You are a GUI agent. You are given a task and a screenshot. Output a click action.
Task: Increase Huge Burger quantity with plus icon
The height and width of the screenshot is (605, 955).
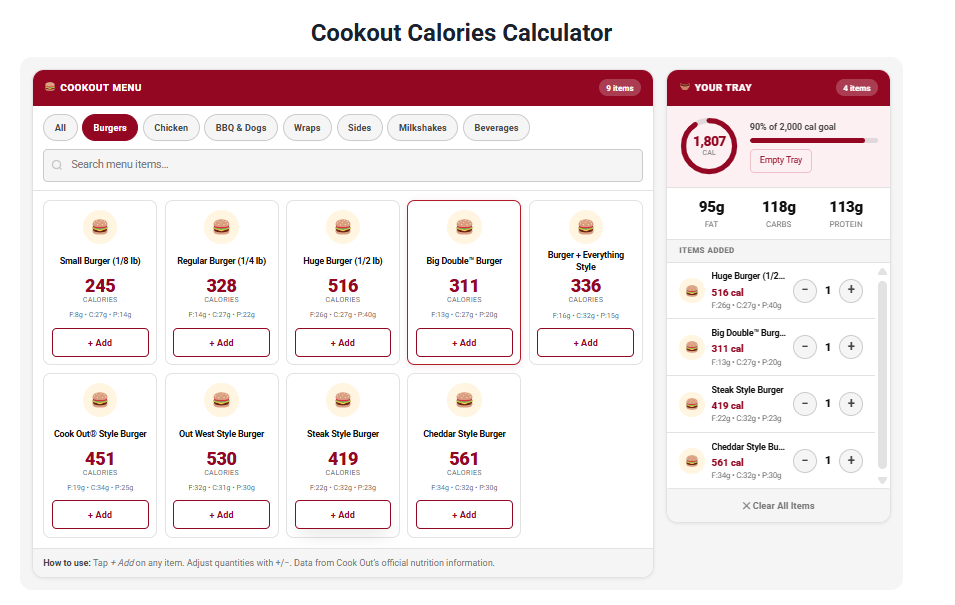tap(850, 291)
